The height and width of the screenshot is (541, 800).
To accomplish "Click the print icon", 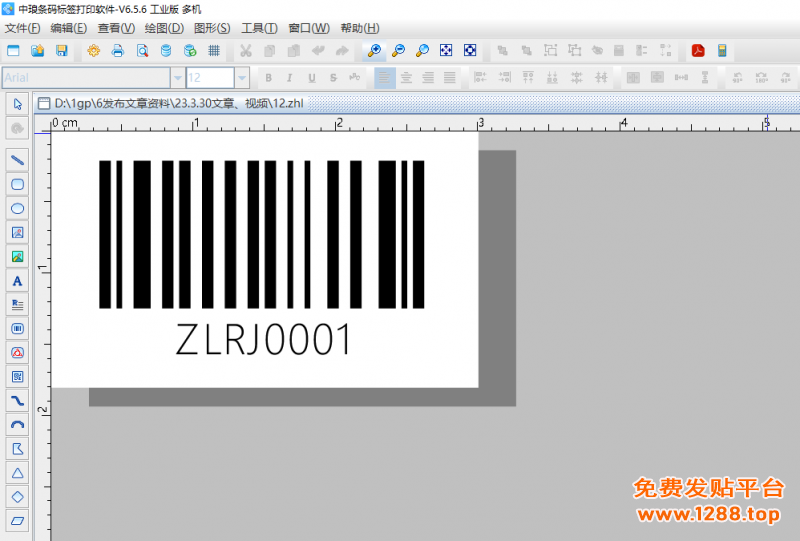I will point(118,51).
